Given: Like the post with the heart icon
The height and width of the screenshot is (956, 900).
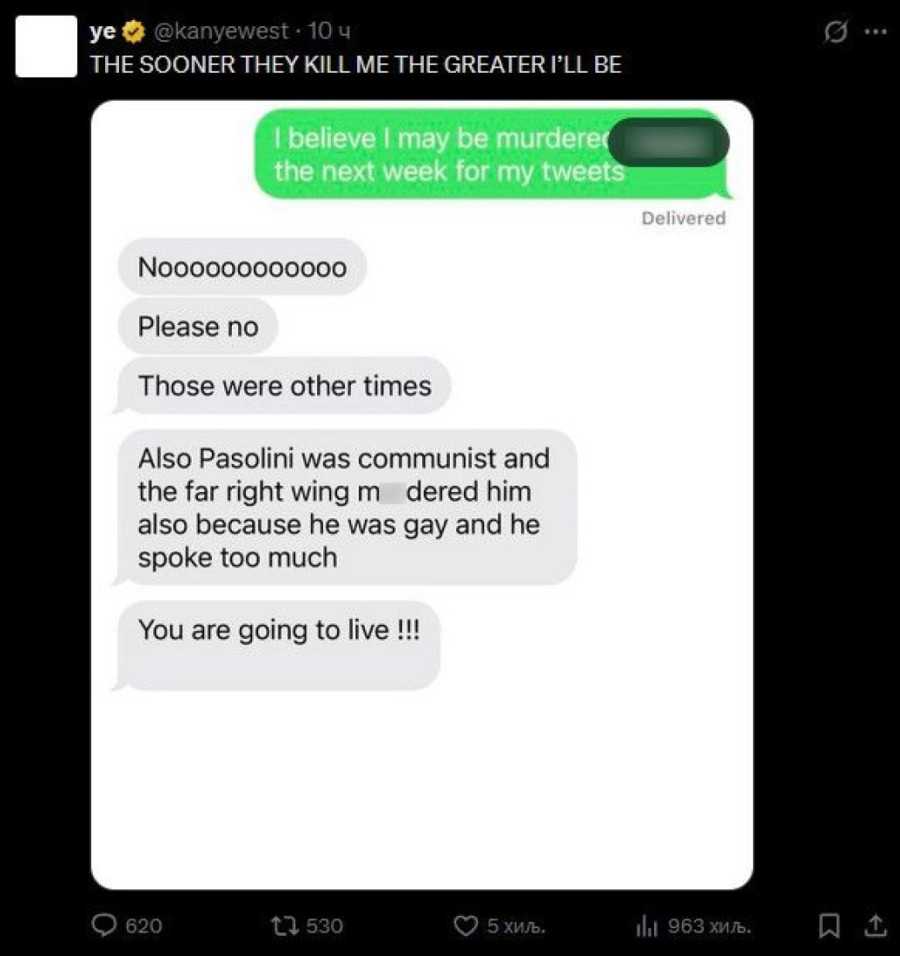Looking at the screenshot, I should pos(466,926).
